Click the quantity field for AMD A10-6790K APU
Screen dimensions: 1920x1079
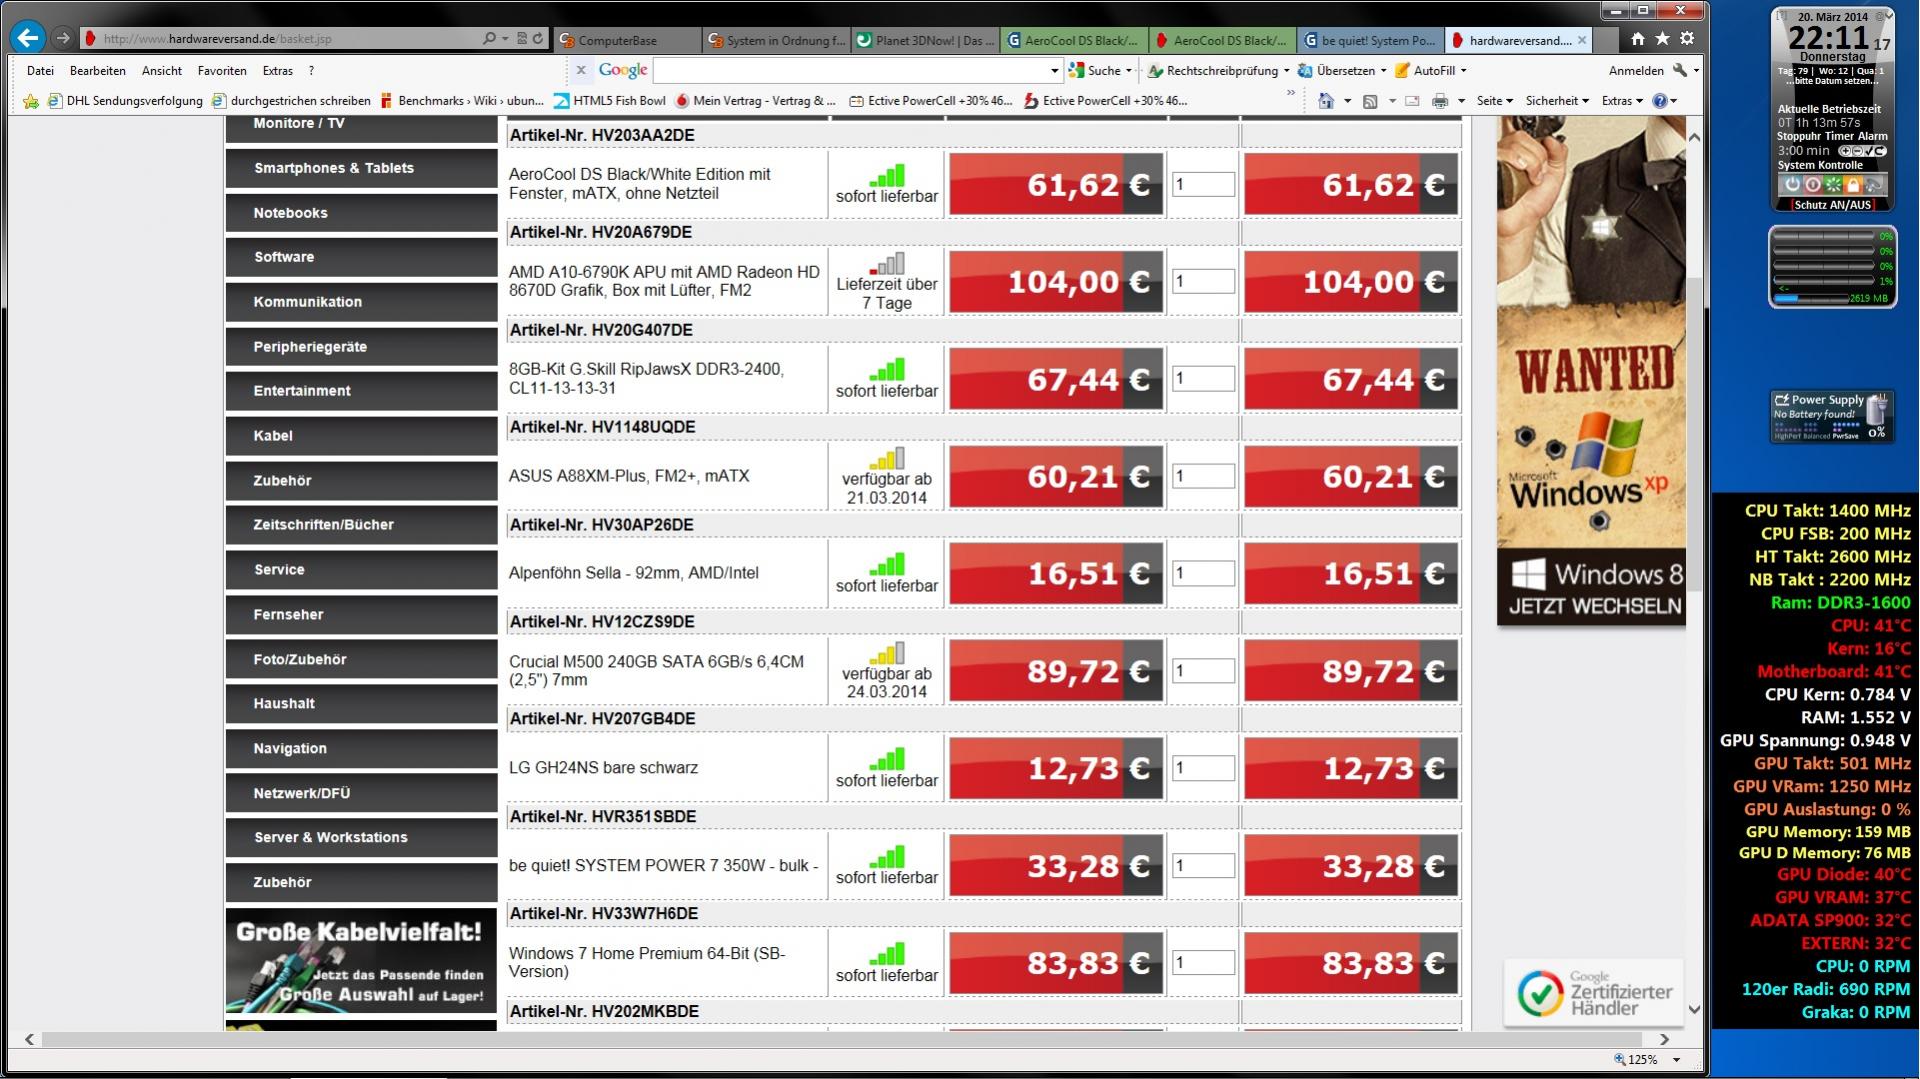tap(1203, 282)
